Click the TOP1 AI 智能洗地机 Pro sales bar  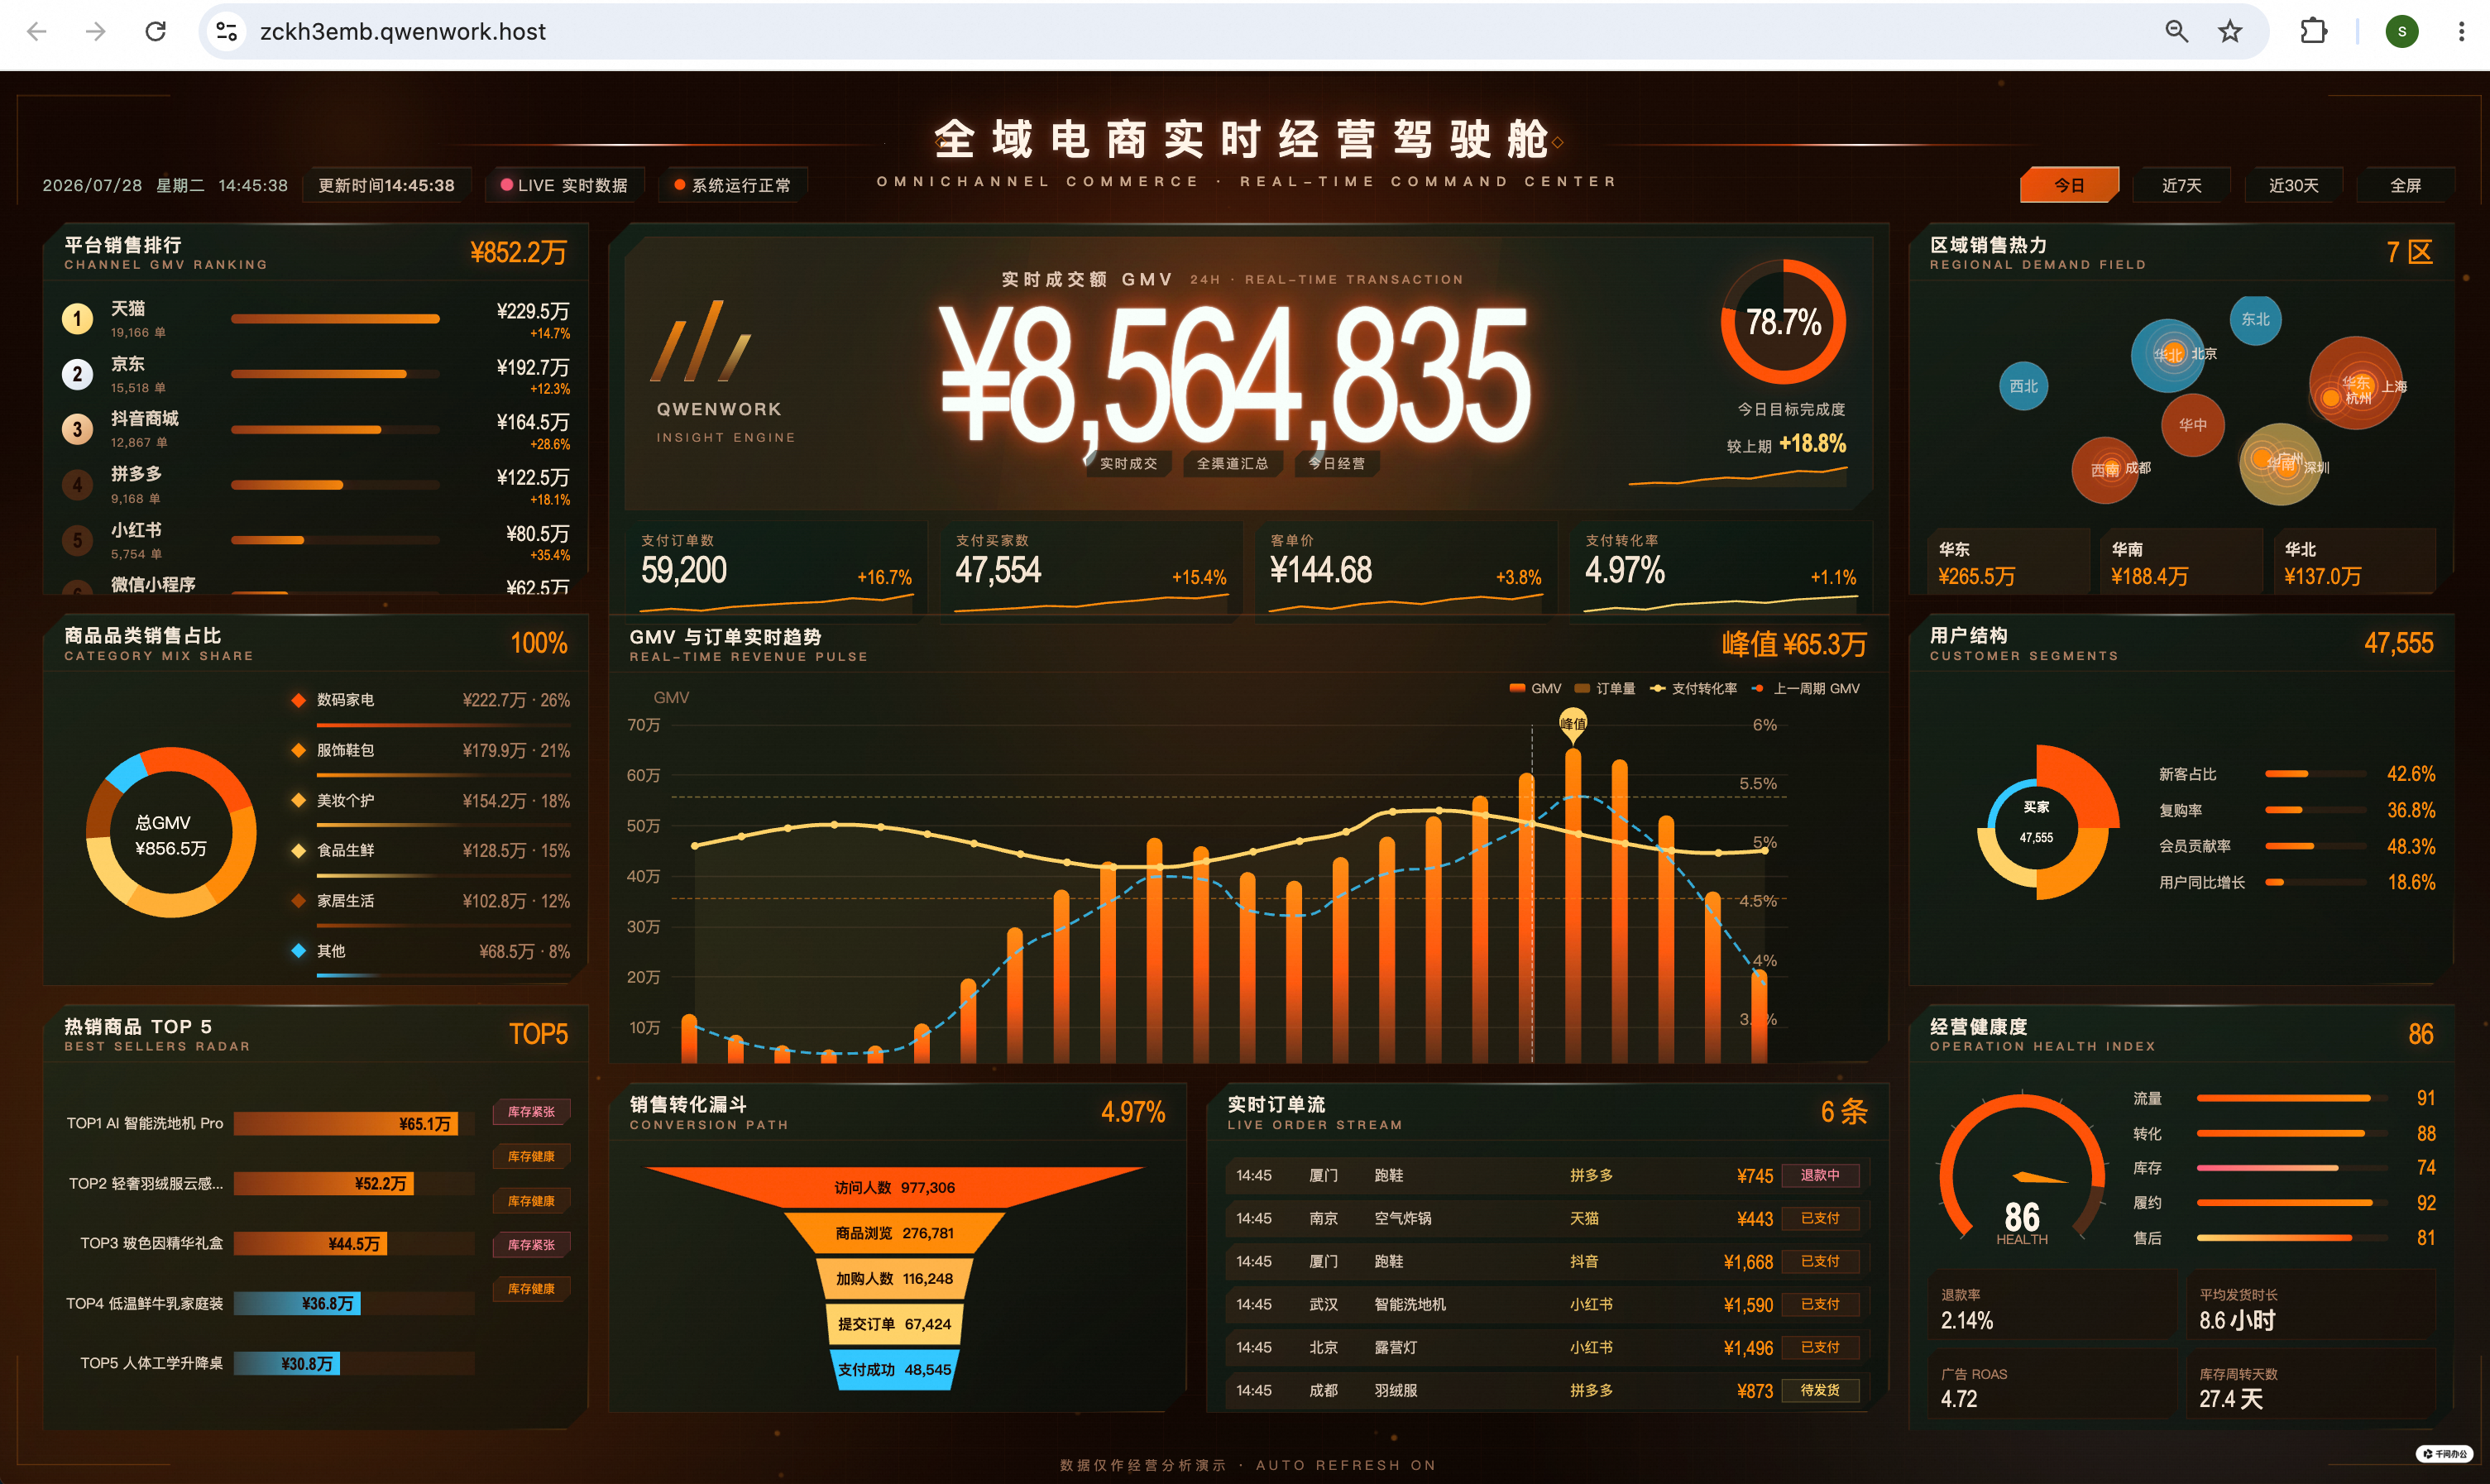click(346, 1123)
